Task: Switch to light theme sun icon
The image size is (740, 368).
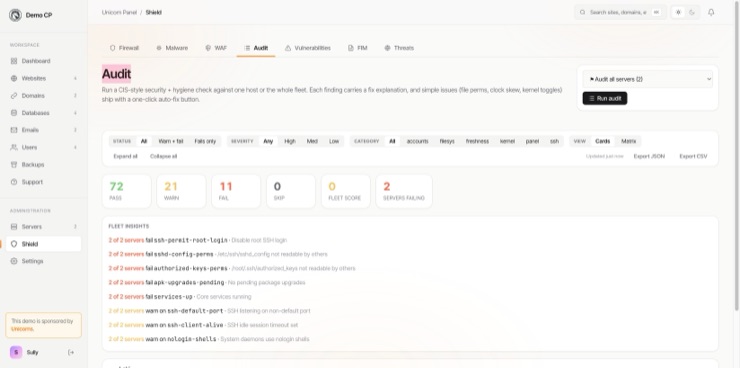Action: (678, 12)
